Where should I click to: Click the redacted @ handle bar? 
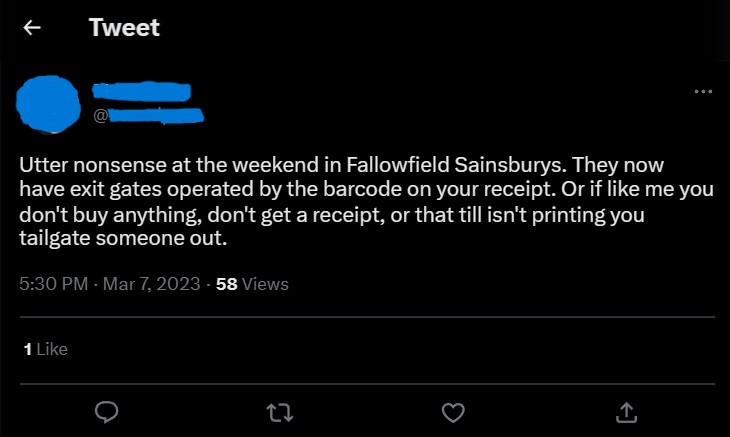tap(155, 115)
